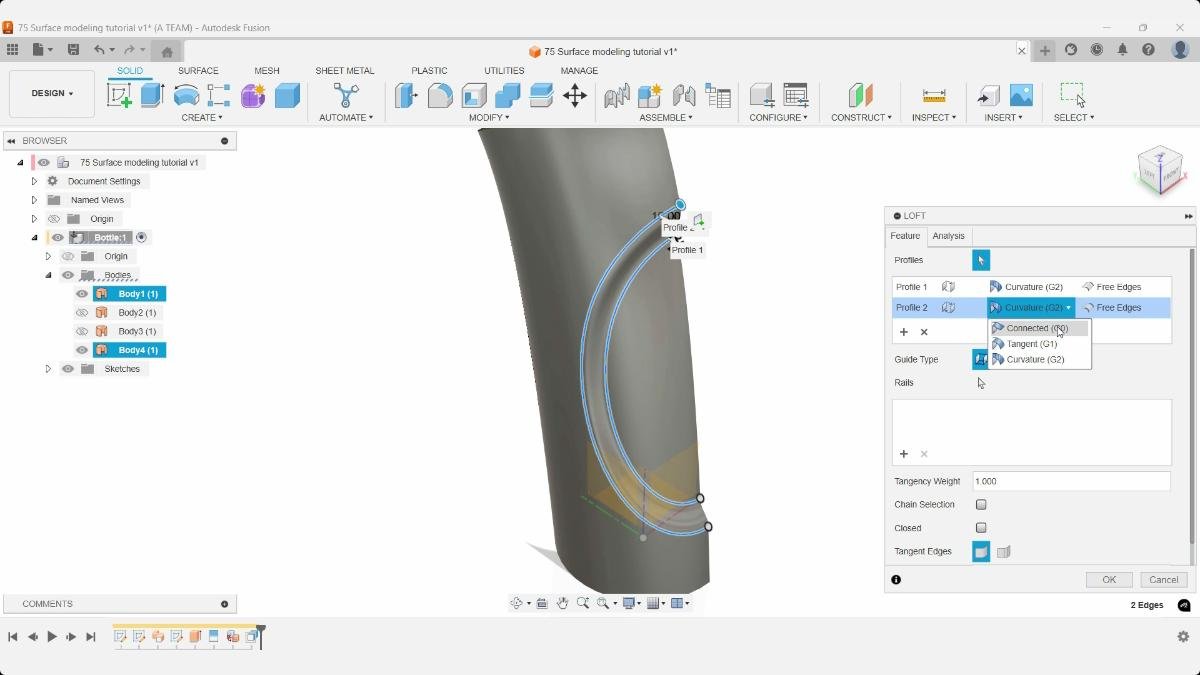The width and height of the screenshot is (1200, 675).
Task: Toggle visibility of Sketches folder
Action: (68, 369)
